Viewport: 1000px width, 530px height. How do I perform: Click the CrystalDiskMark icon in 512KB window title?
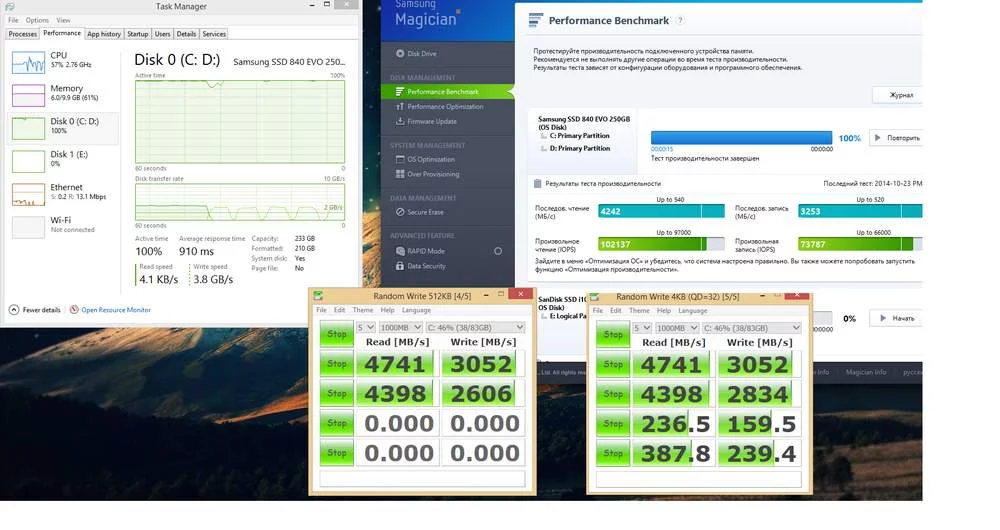pyautogui.click(x=318, y=295)
